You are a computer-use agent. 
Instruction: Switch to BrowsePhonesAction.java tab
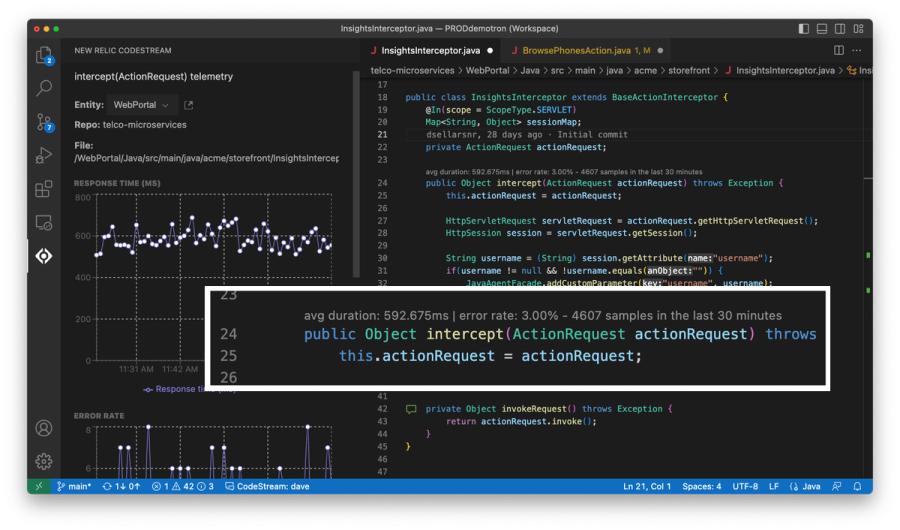(x=586, y=51)
